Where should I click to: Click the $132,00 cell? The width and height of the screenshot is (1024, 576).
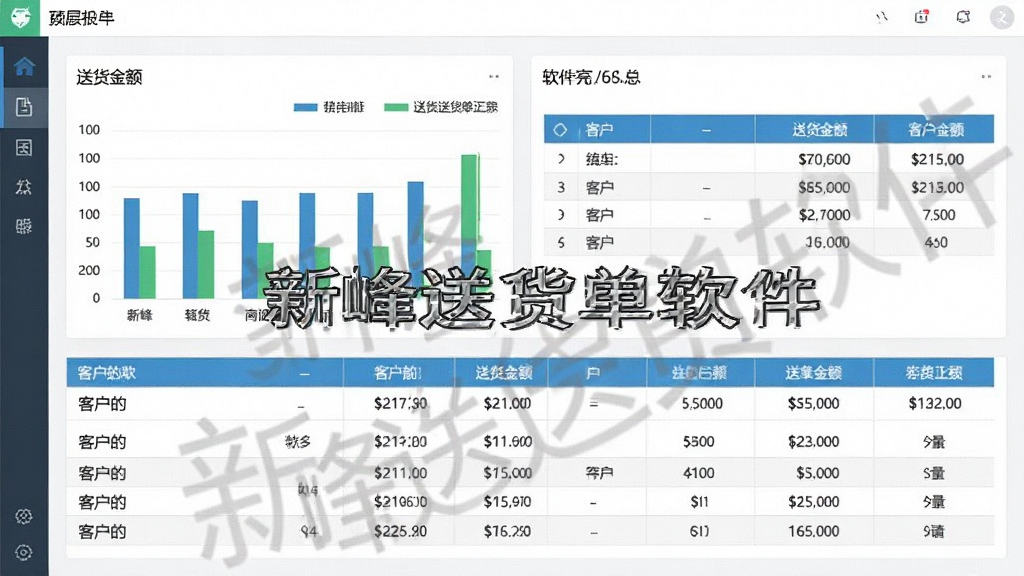935,404
